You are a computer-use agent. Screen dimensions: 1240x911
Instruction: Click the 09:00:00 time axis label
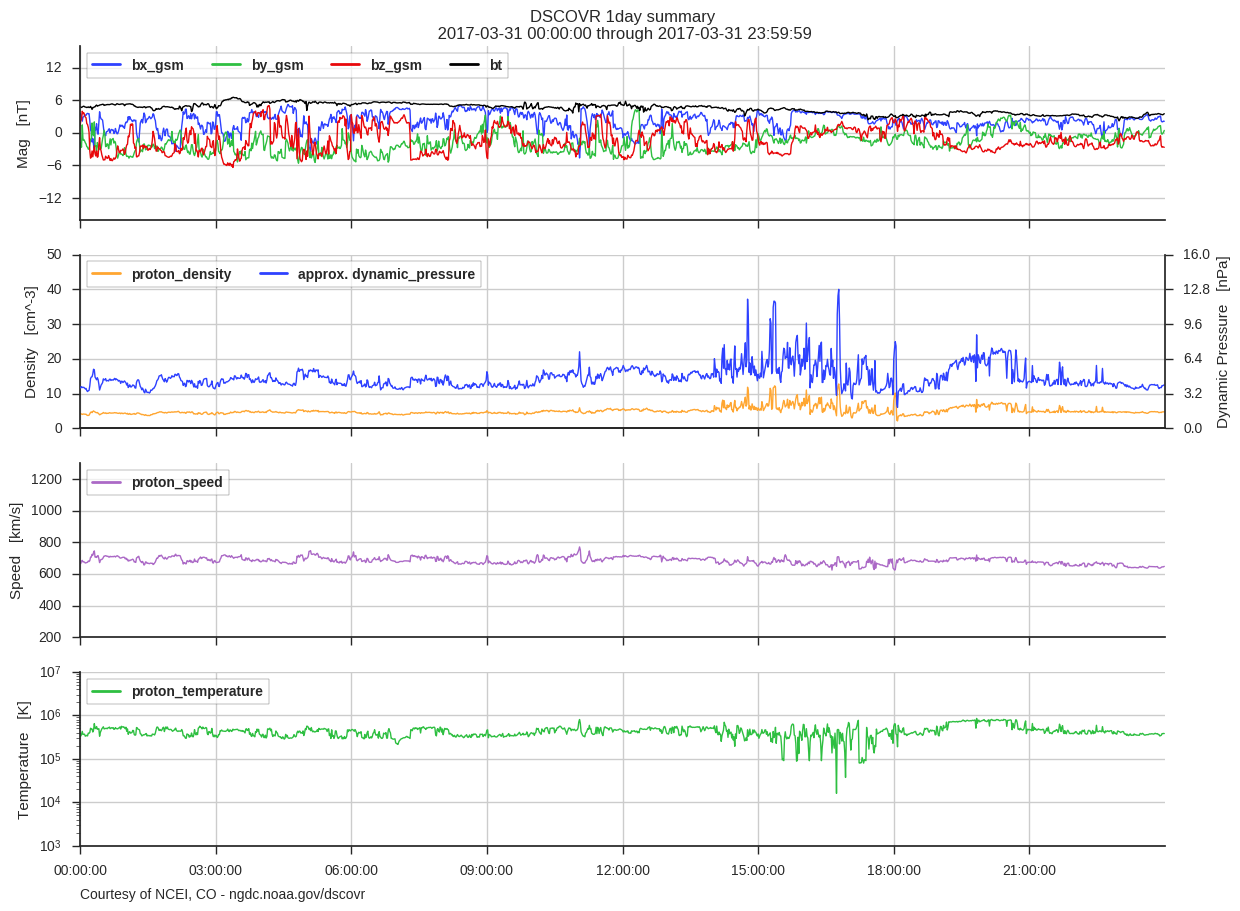(x=487, y=870)
